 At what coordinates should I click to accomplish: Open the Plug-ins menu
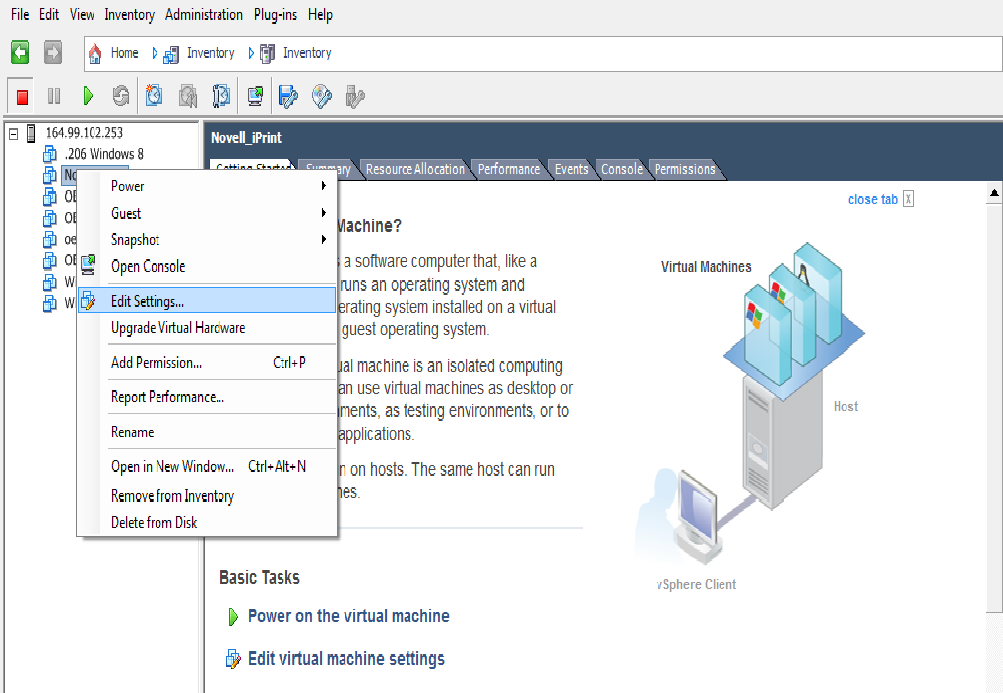coord(275,14)
